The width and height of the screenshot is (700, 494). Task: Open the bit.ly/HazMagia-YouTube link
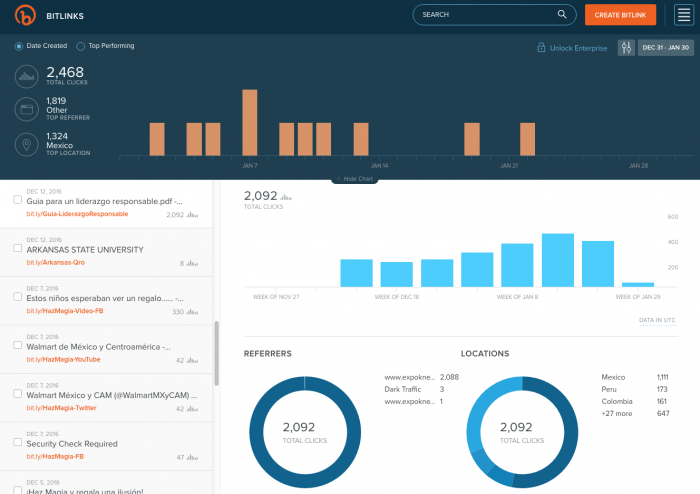click(x=63, y=359)
